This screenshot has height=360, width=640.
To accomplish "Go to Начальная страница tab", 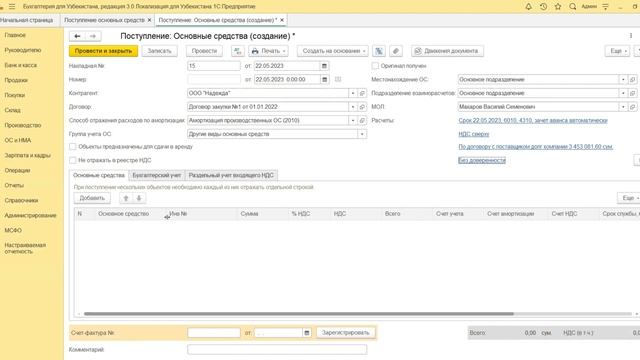I will click(27, 20).
